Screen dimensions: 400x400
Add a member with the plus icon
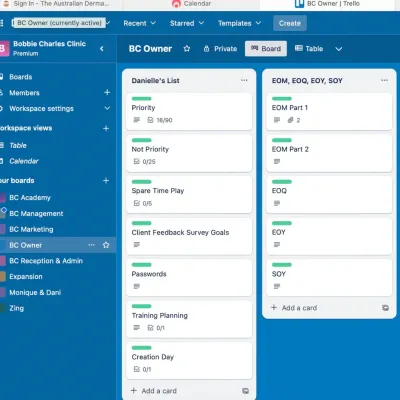pos(107,92)
